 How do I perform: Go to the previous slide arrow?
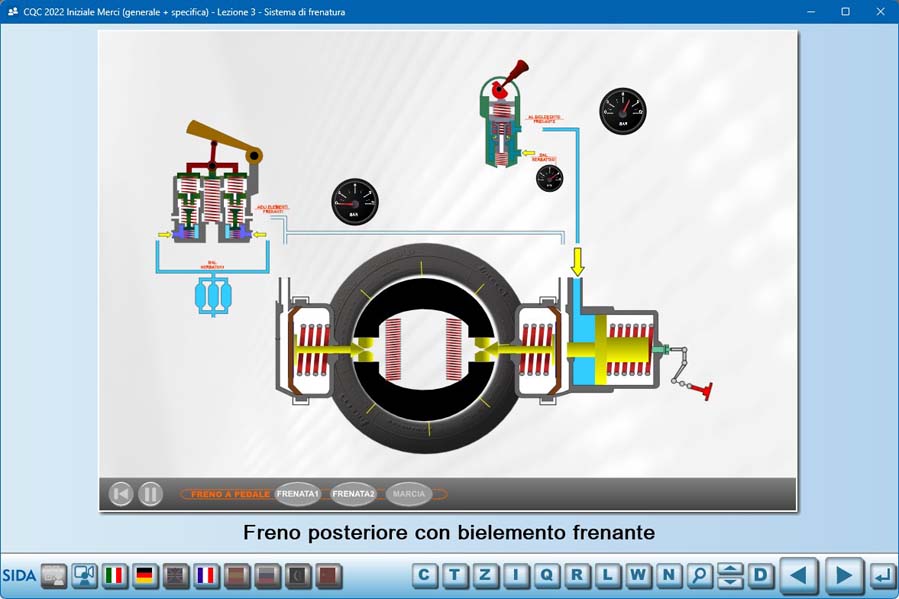point(798,576)
